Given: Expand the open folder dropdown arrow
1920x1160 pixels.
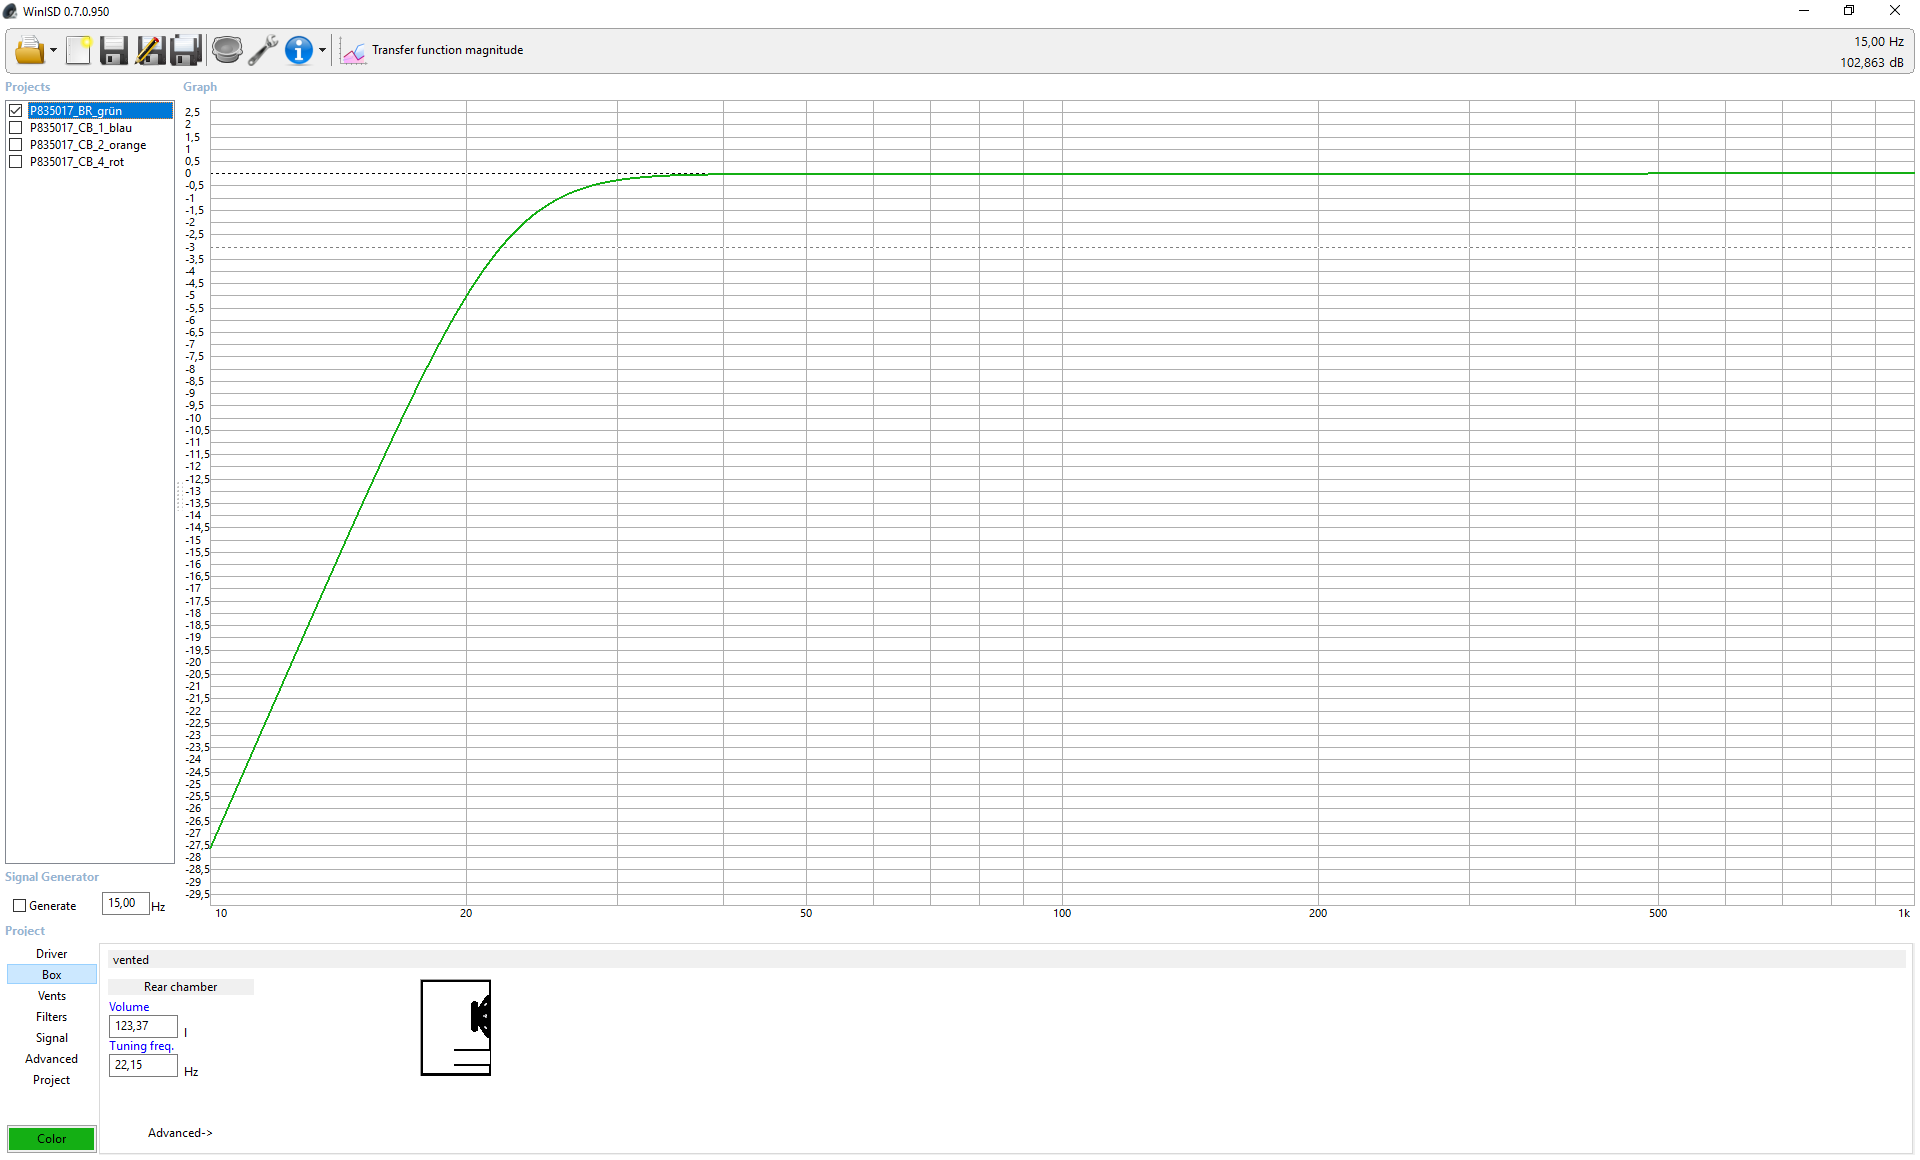Looking at the screenshot, I should 53,51.
